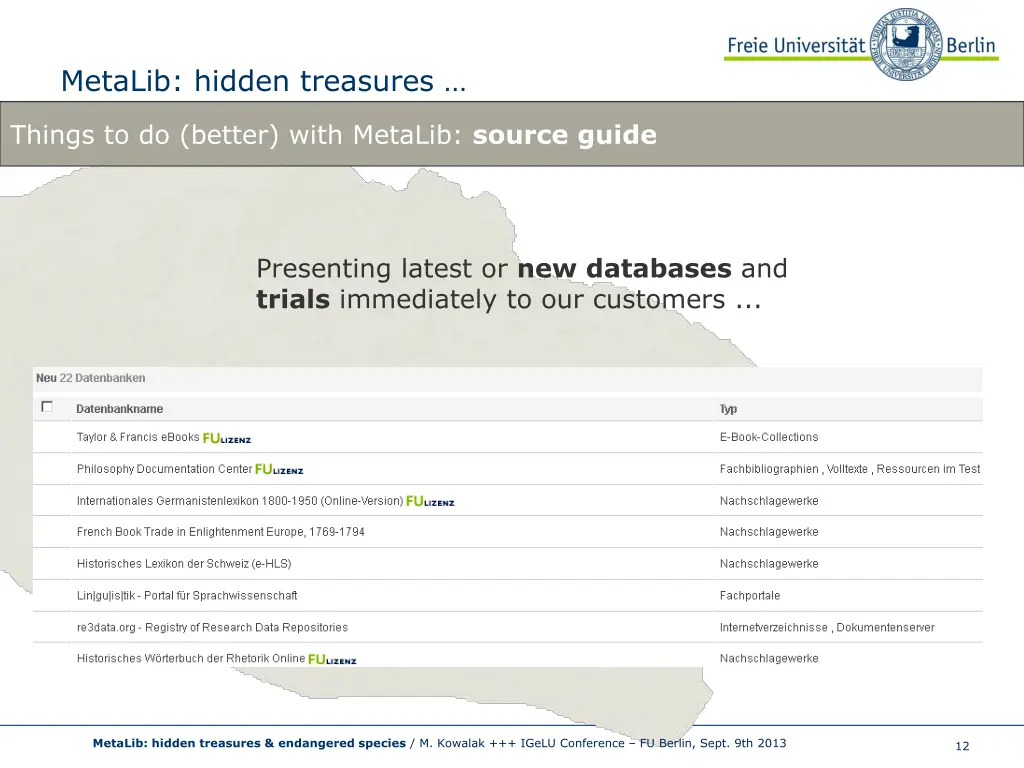The image size is (1024, 768).
Task: Click Nachschlagewerke in the Lexikon der Schweiz row
Action: 769,564
